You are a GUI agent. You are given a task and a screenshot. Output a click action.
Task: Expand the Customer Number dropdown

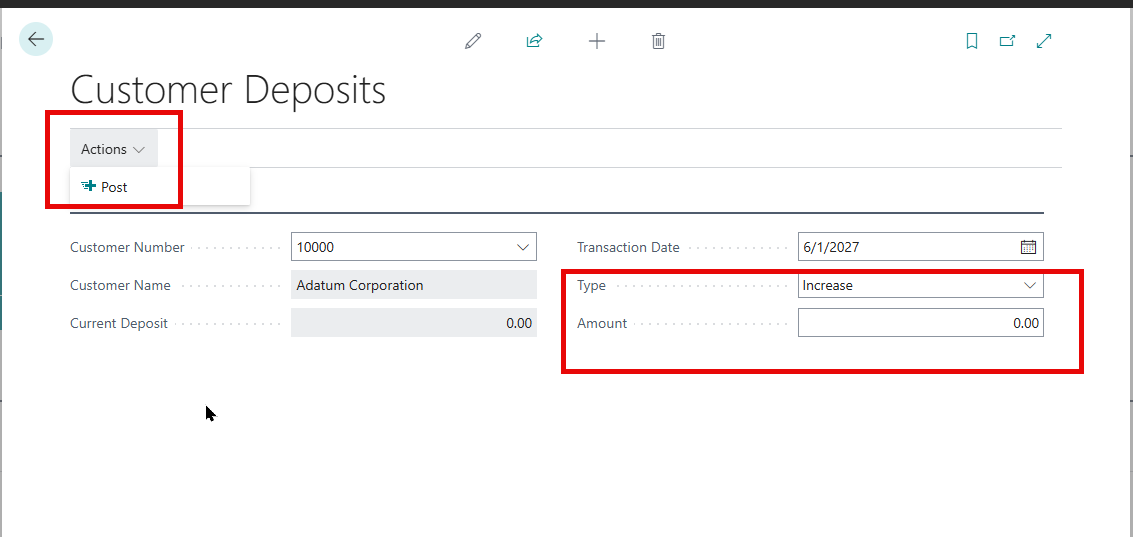[x=523, y=247]
